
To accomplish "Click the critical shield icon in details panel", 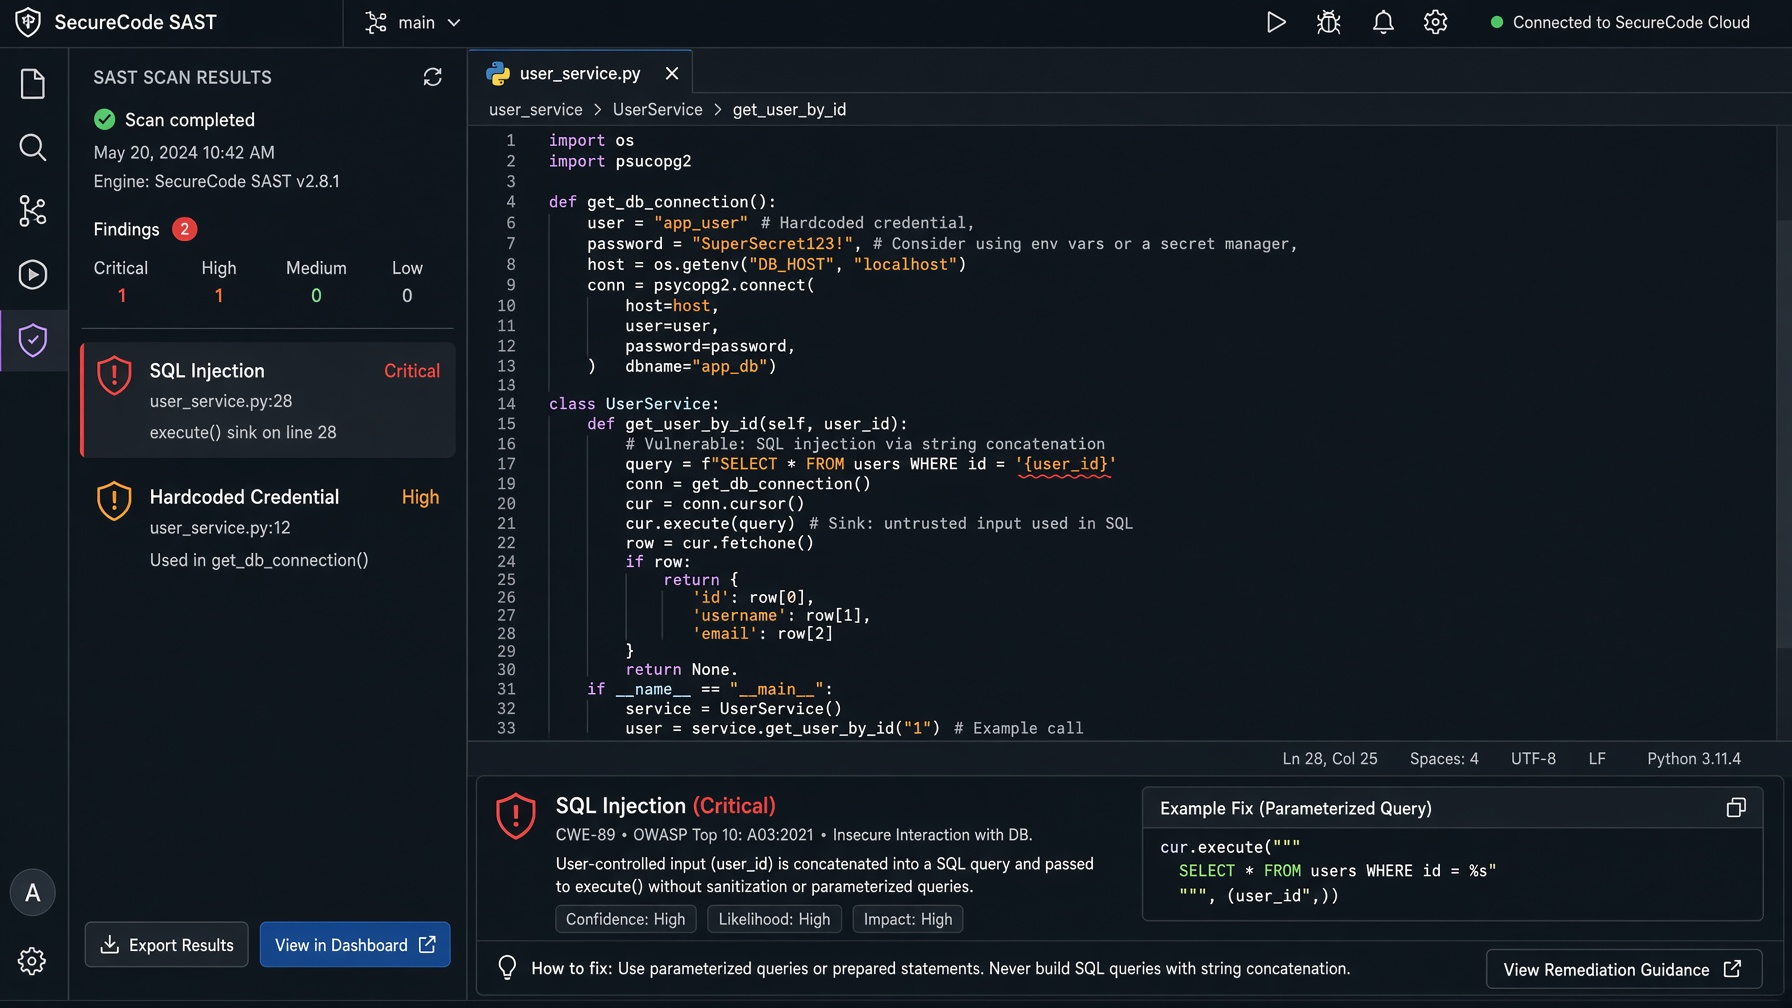I will click(516, 815).
